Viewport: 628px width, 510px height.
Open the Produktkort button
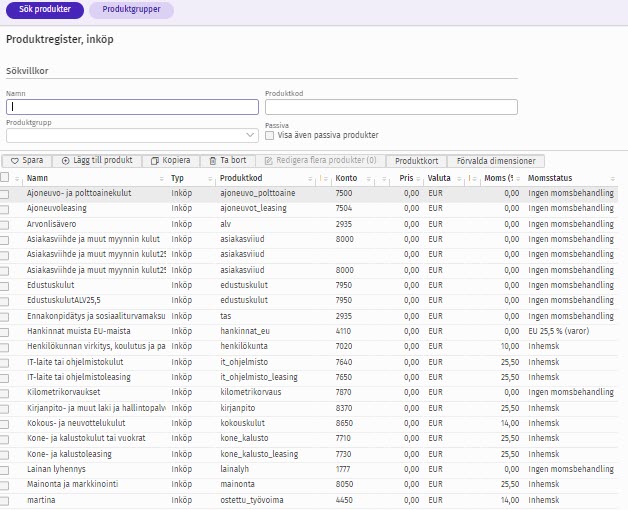coord(417,161)
